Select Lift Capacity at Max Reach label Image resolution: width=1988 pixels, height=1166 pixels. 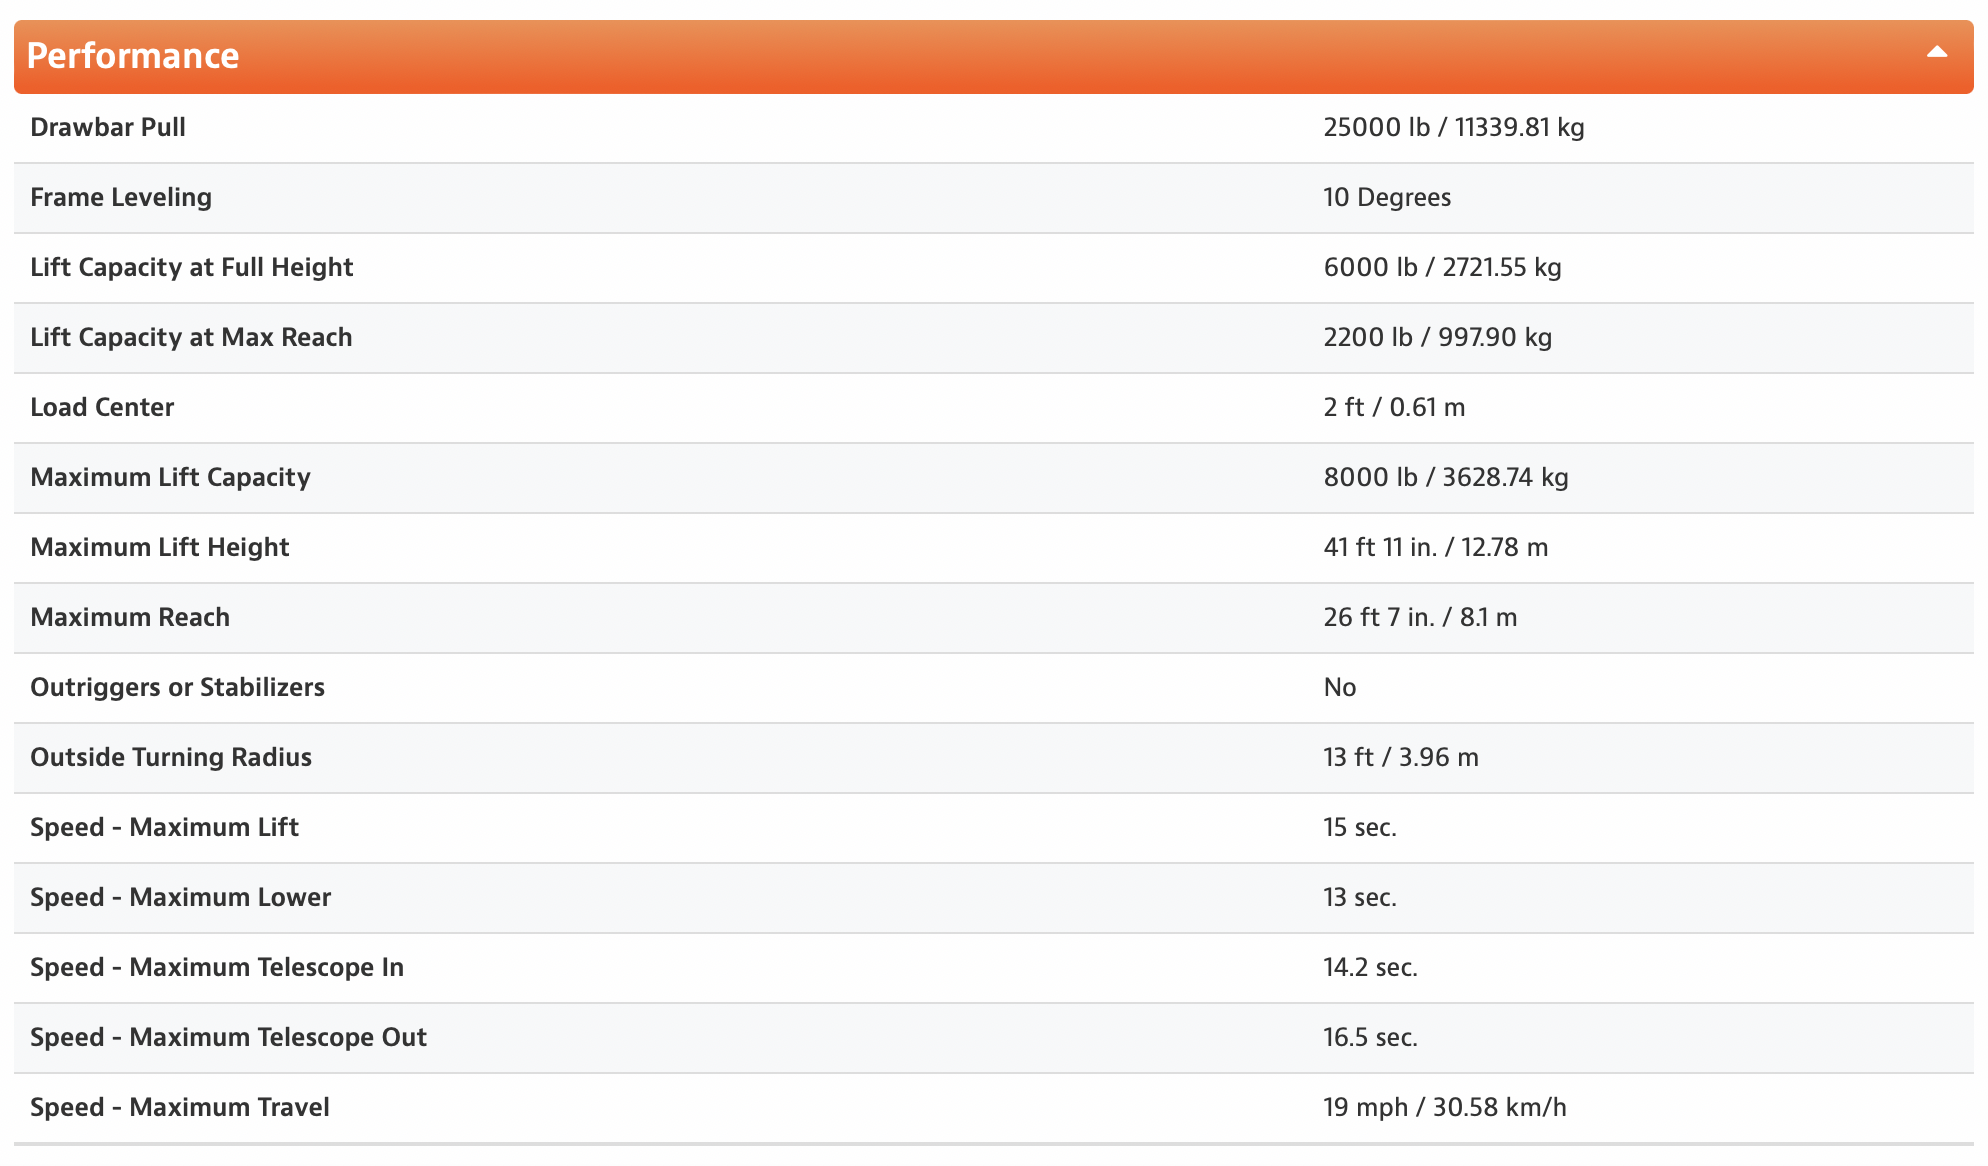(x=191, y=338)
